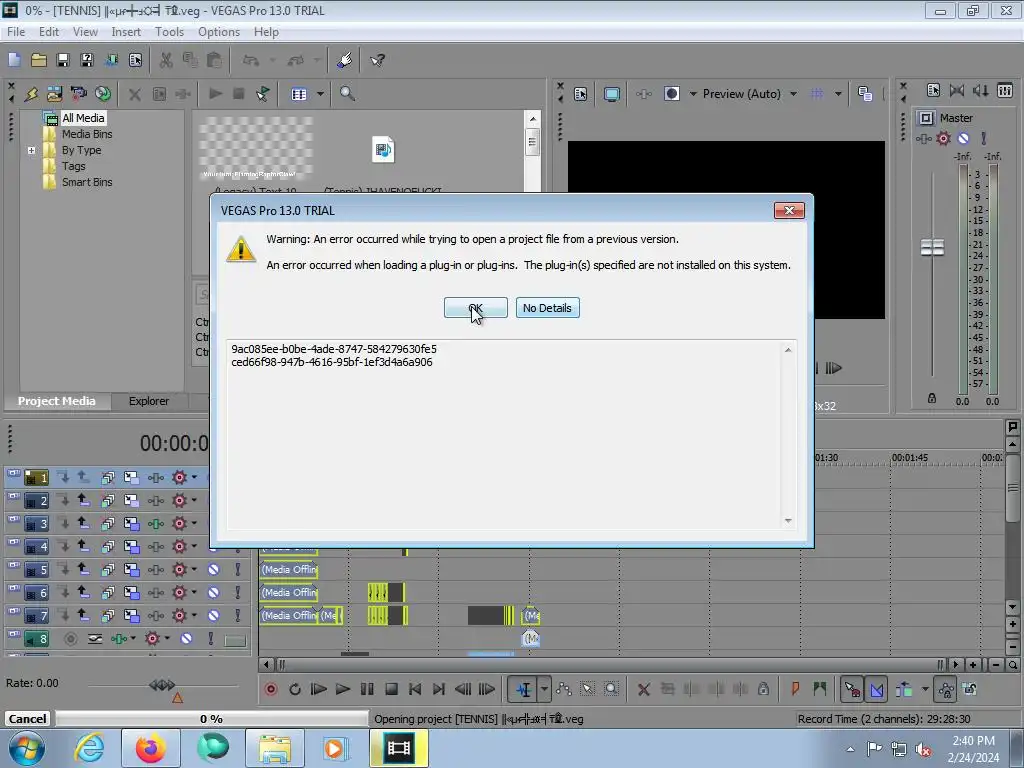Open Preview (Auto) quality dropdown
The height and width of the screenshot is (768, 1024).
[x=793, y=94]
